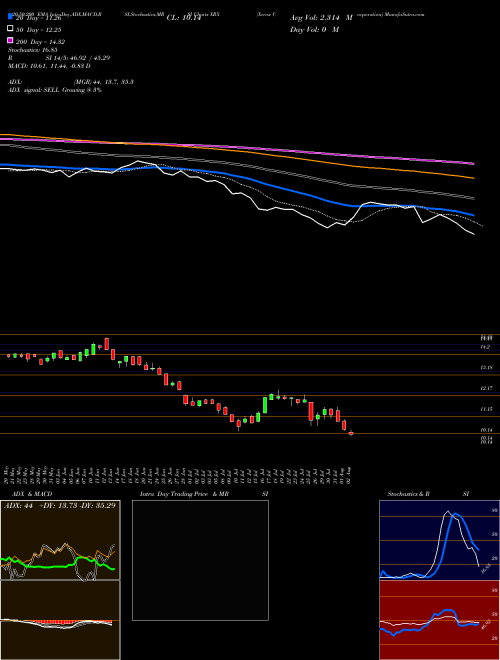Open the MACD histogram panel
The height and width of the screenshot is (660, 500).
(x=60, y=620)
